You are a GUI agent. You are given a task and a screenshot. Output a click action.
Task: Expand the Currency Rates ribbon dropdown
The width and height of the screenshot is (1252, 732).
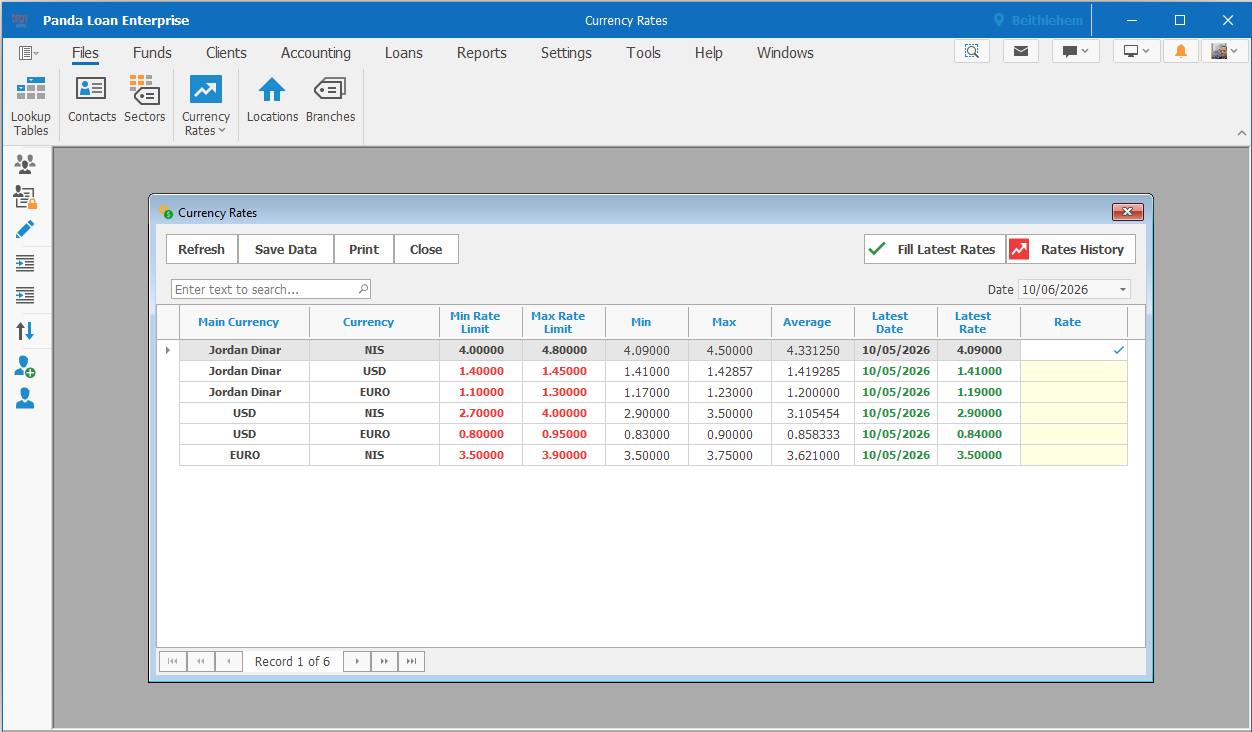tap(206, 105)
